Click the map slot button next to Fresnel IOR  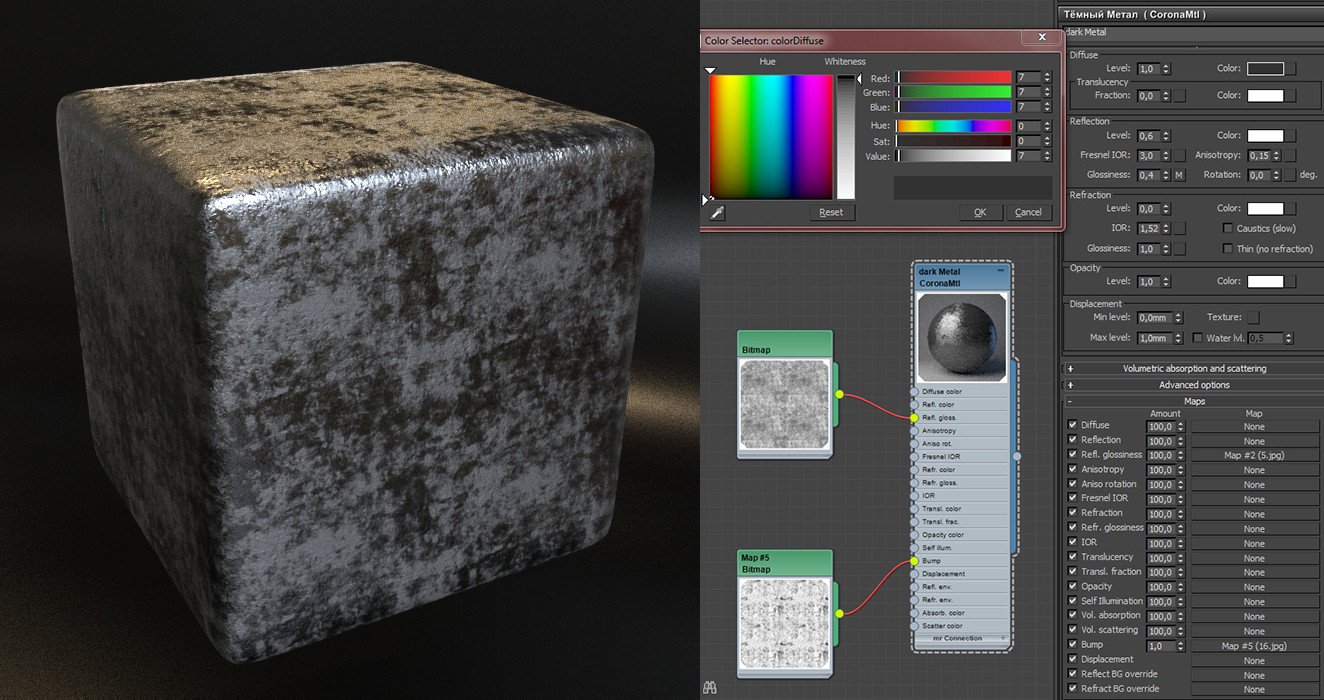(x=1179, y=156)
